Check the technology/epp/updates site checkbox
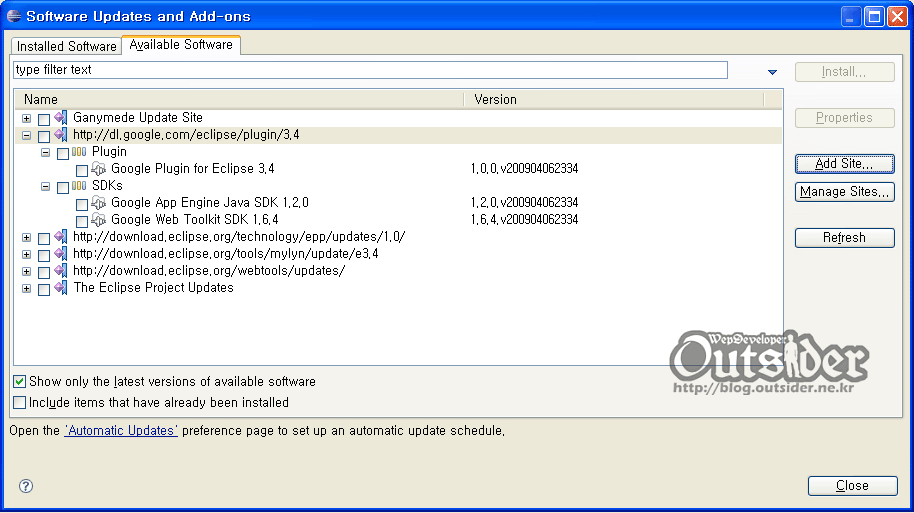914x513 pixels. [x=44, y=238]
